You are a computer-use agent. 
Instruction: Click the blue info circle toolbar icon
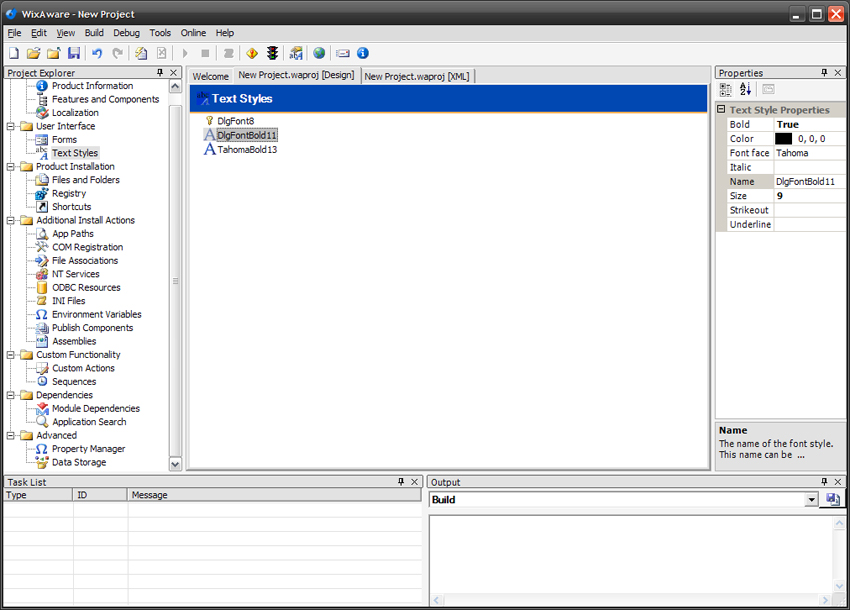363,53
